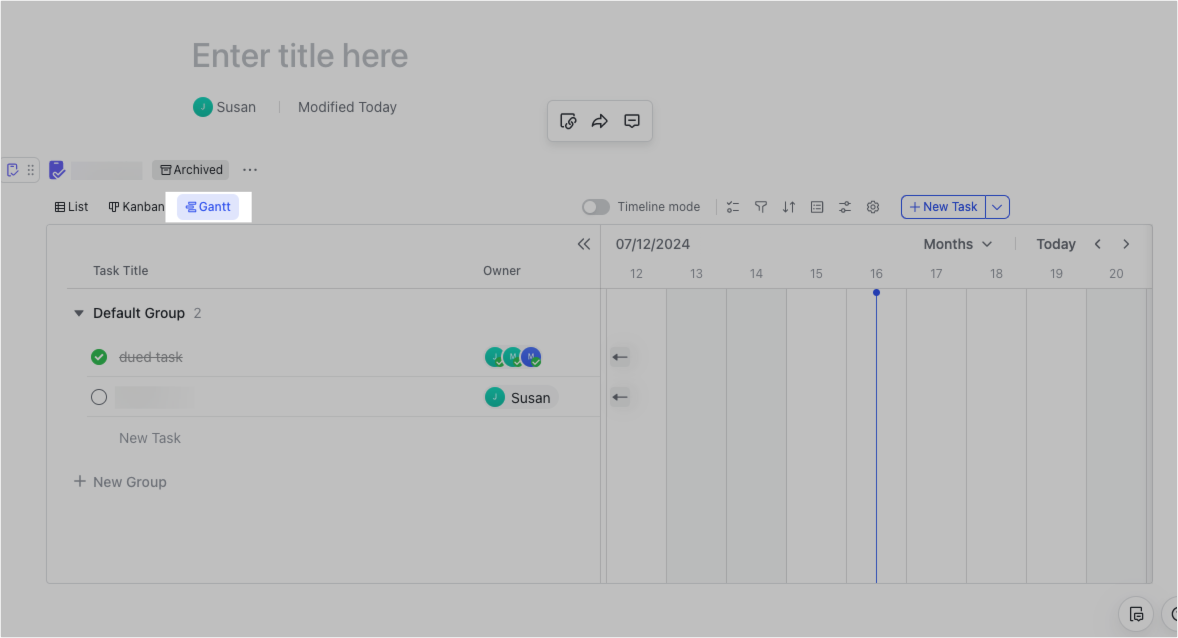
Task: Collapse the Default Group section
Action: (x=79, y=312)
